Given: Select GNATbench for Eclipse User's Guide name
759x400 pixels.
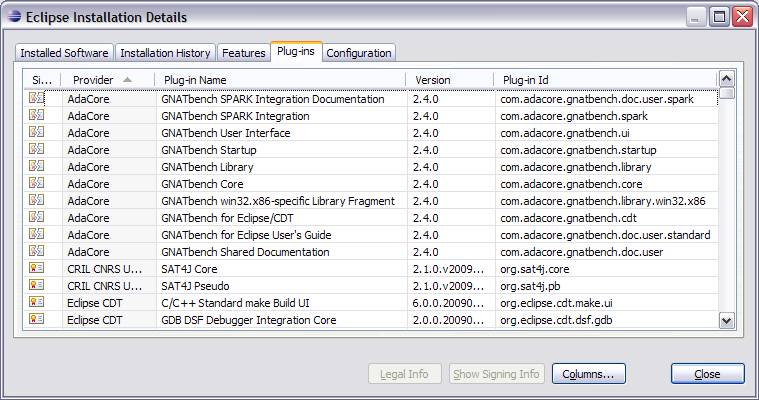Looking at the screenshot, I should click(246, 235).
